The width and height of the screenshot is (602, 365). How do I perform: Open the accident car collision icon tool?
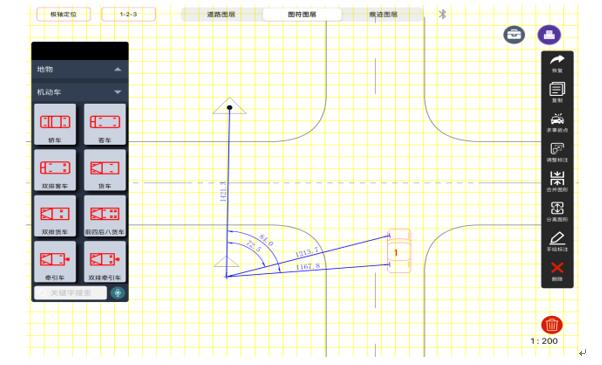(x=557, y=123)
